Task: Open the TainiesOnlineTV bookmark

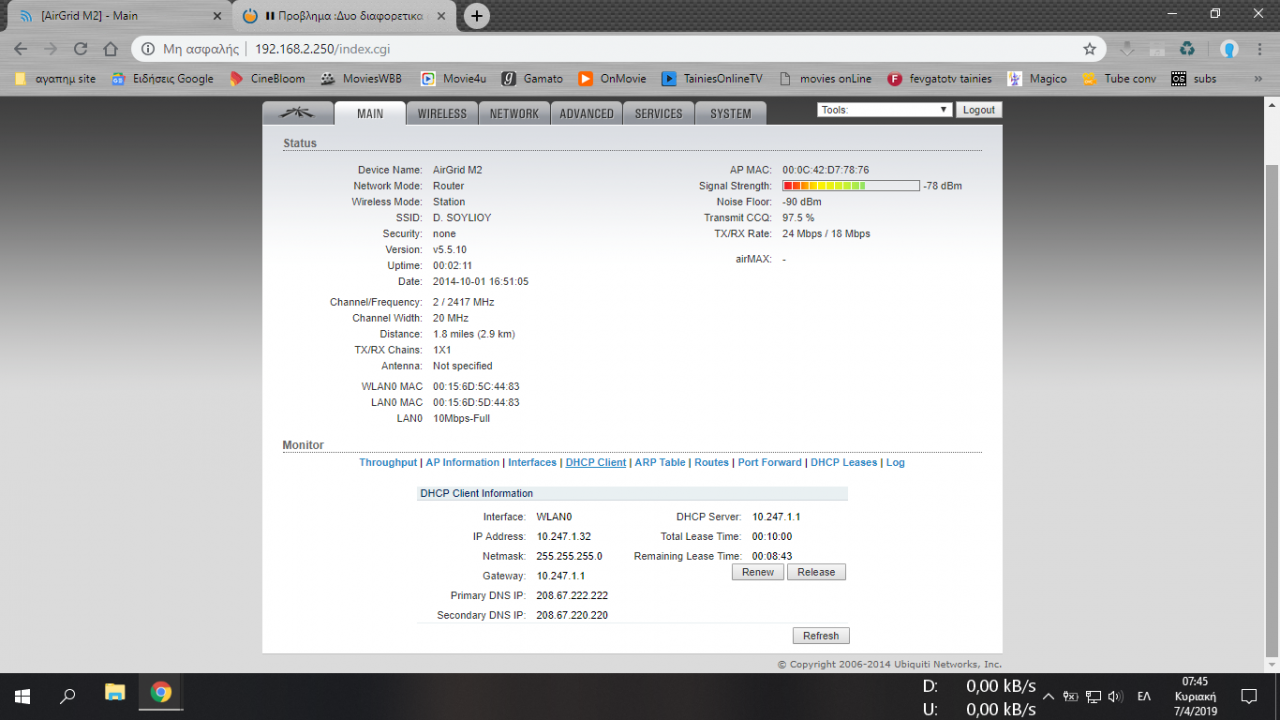Action: click(x=712, y=78)
